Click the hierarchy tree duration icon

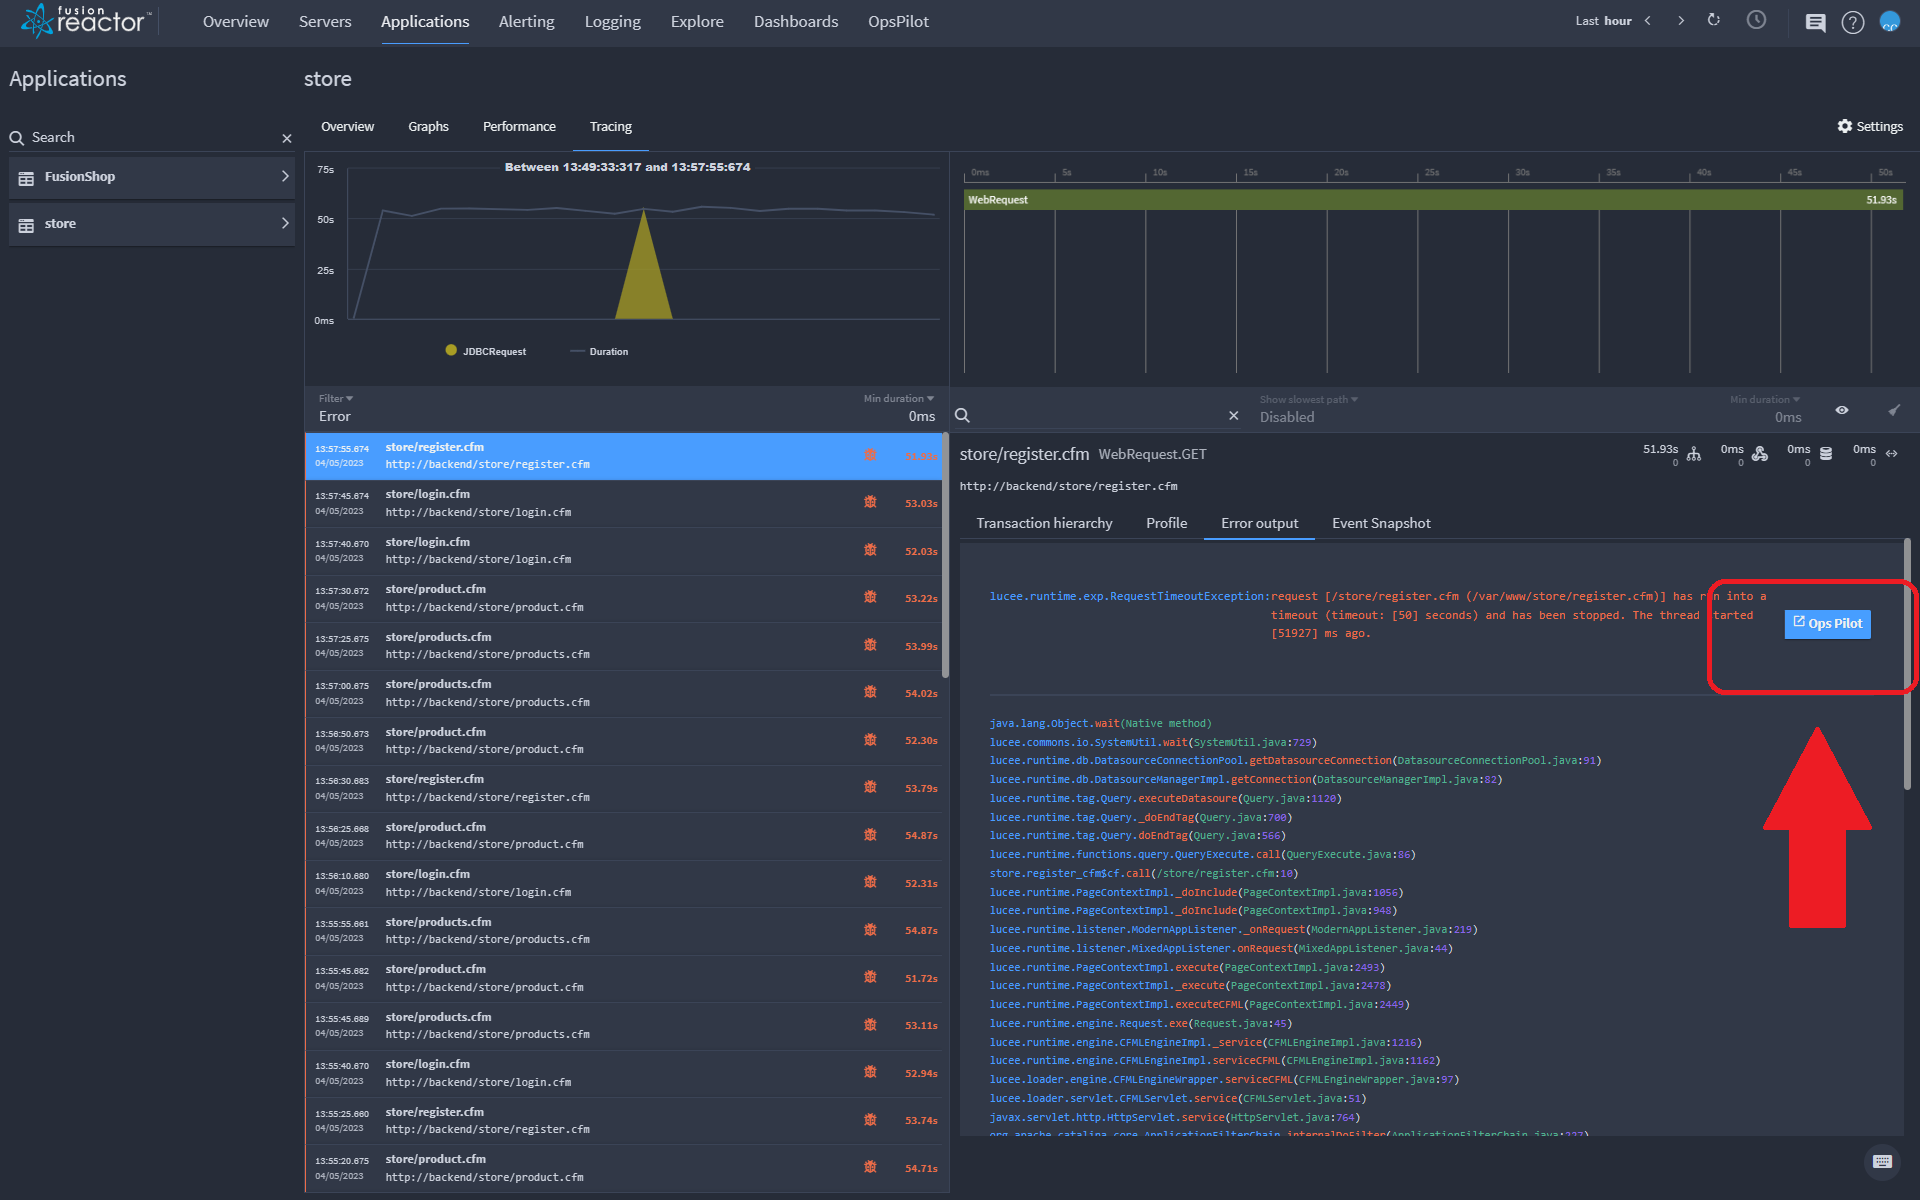tap(1694, 454)
